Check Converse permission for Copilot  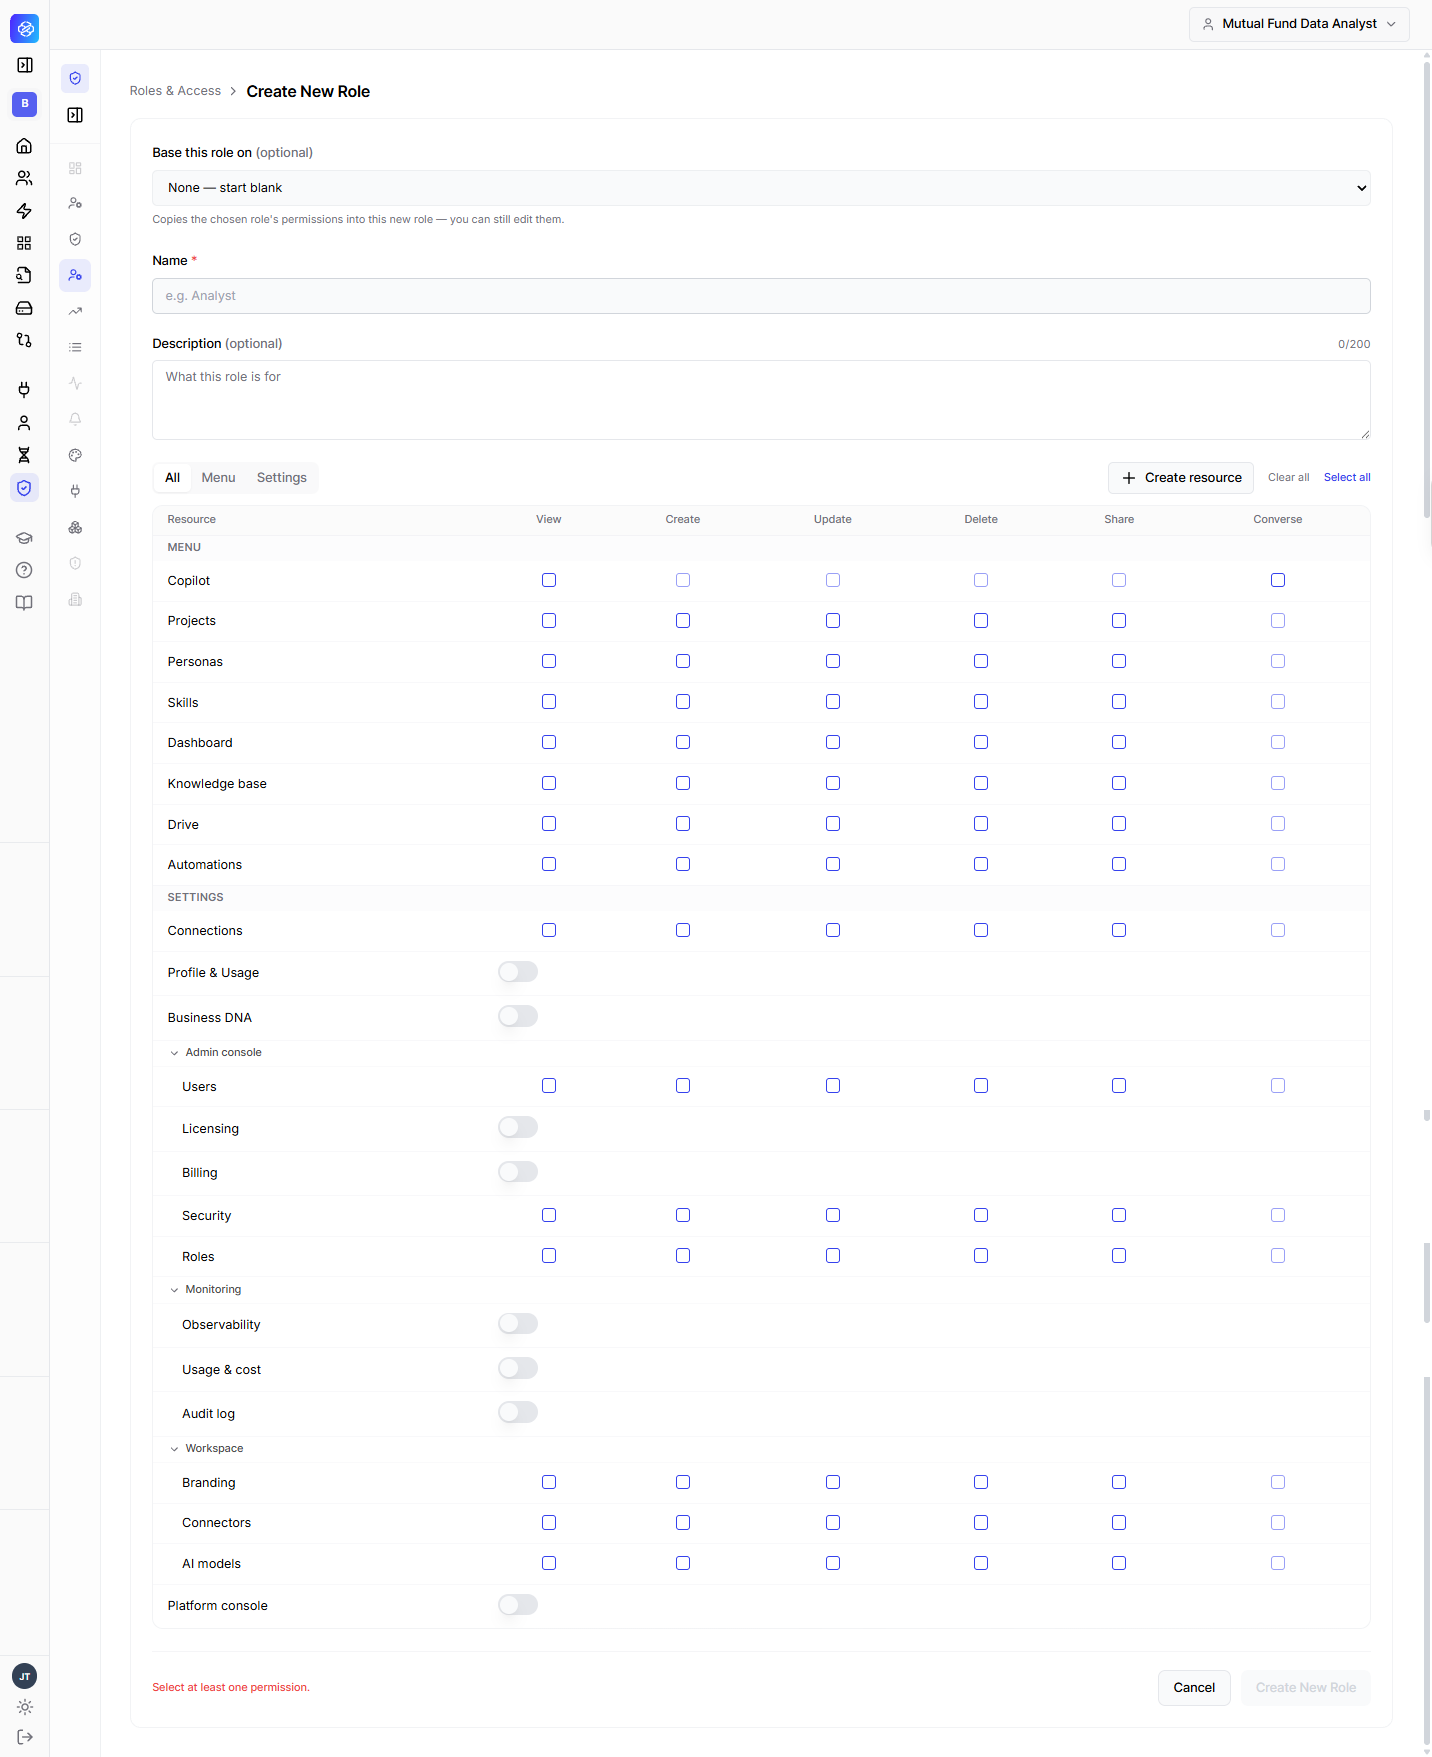pos(1278,580)
